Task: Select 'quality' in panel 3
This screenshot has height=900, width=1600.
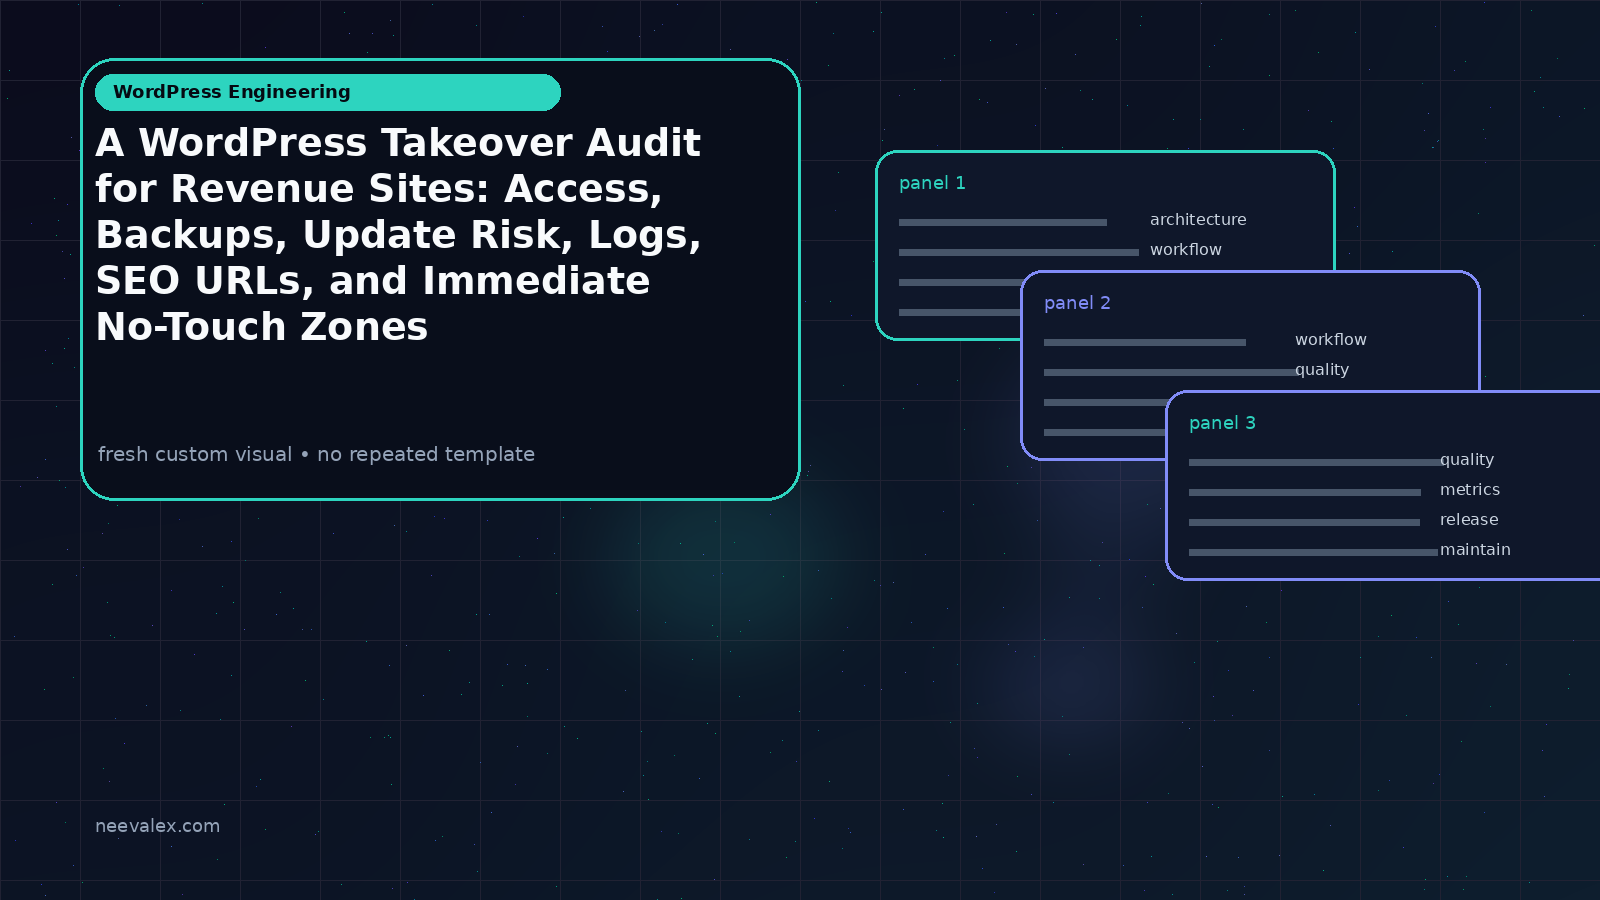Action: [1467, 460]
